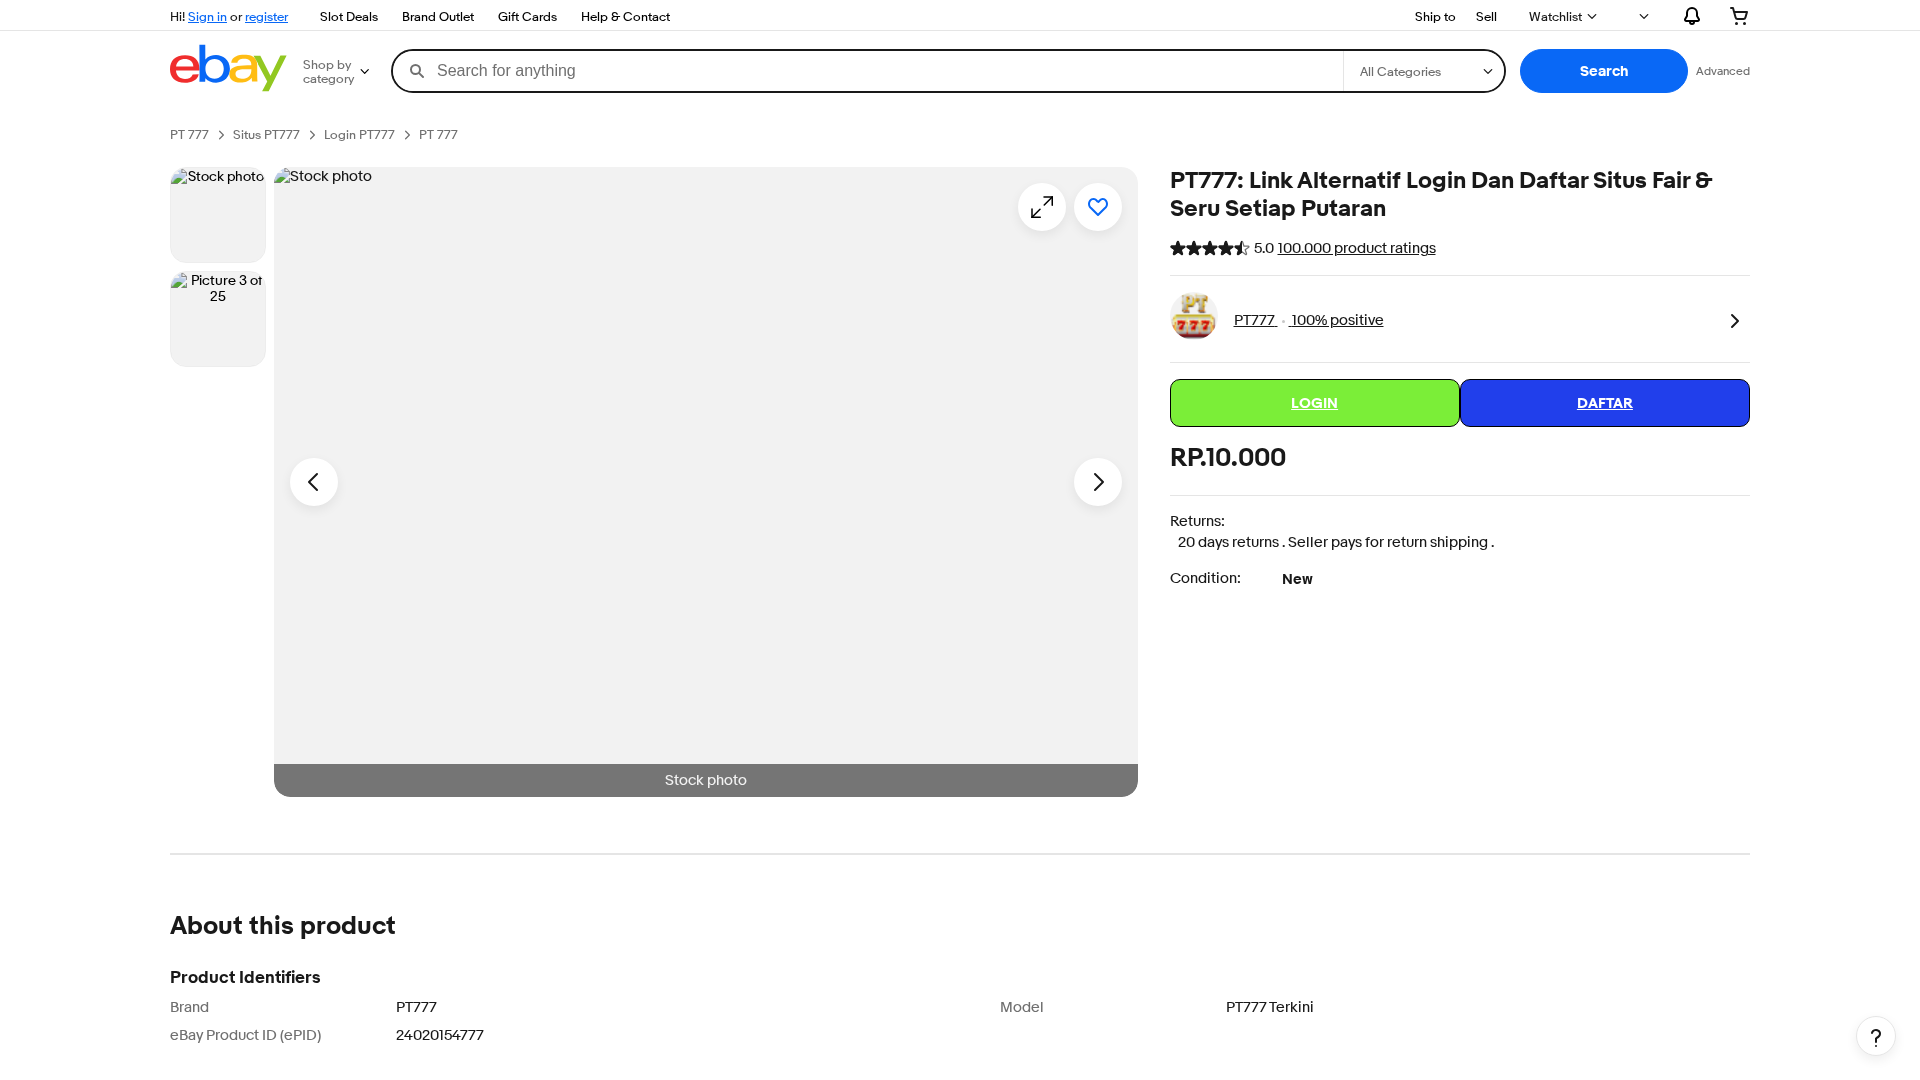
Task: Show the next product image
Action: click(x=1098, y=482)
